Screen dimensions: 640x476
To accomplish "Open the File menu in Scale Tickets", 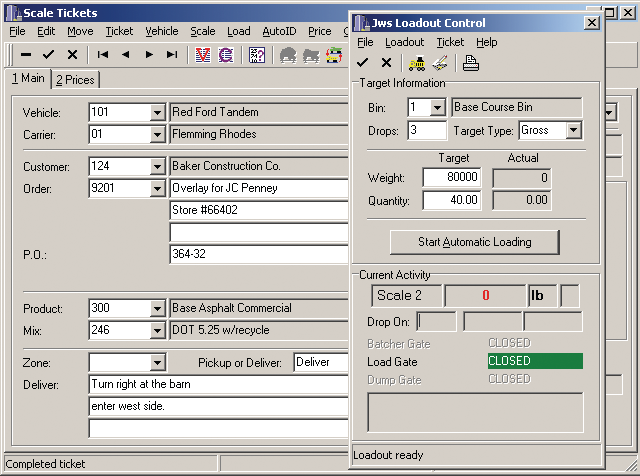I will click(x=17, y=31).
